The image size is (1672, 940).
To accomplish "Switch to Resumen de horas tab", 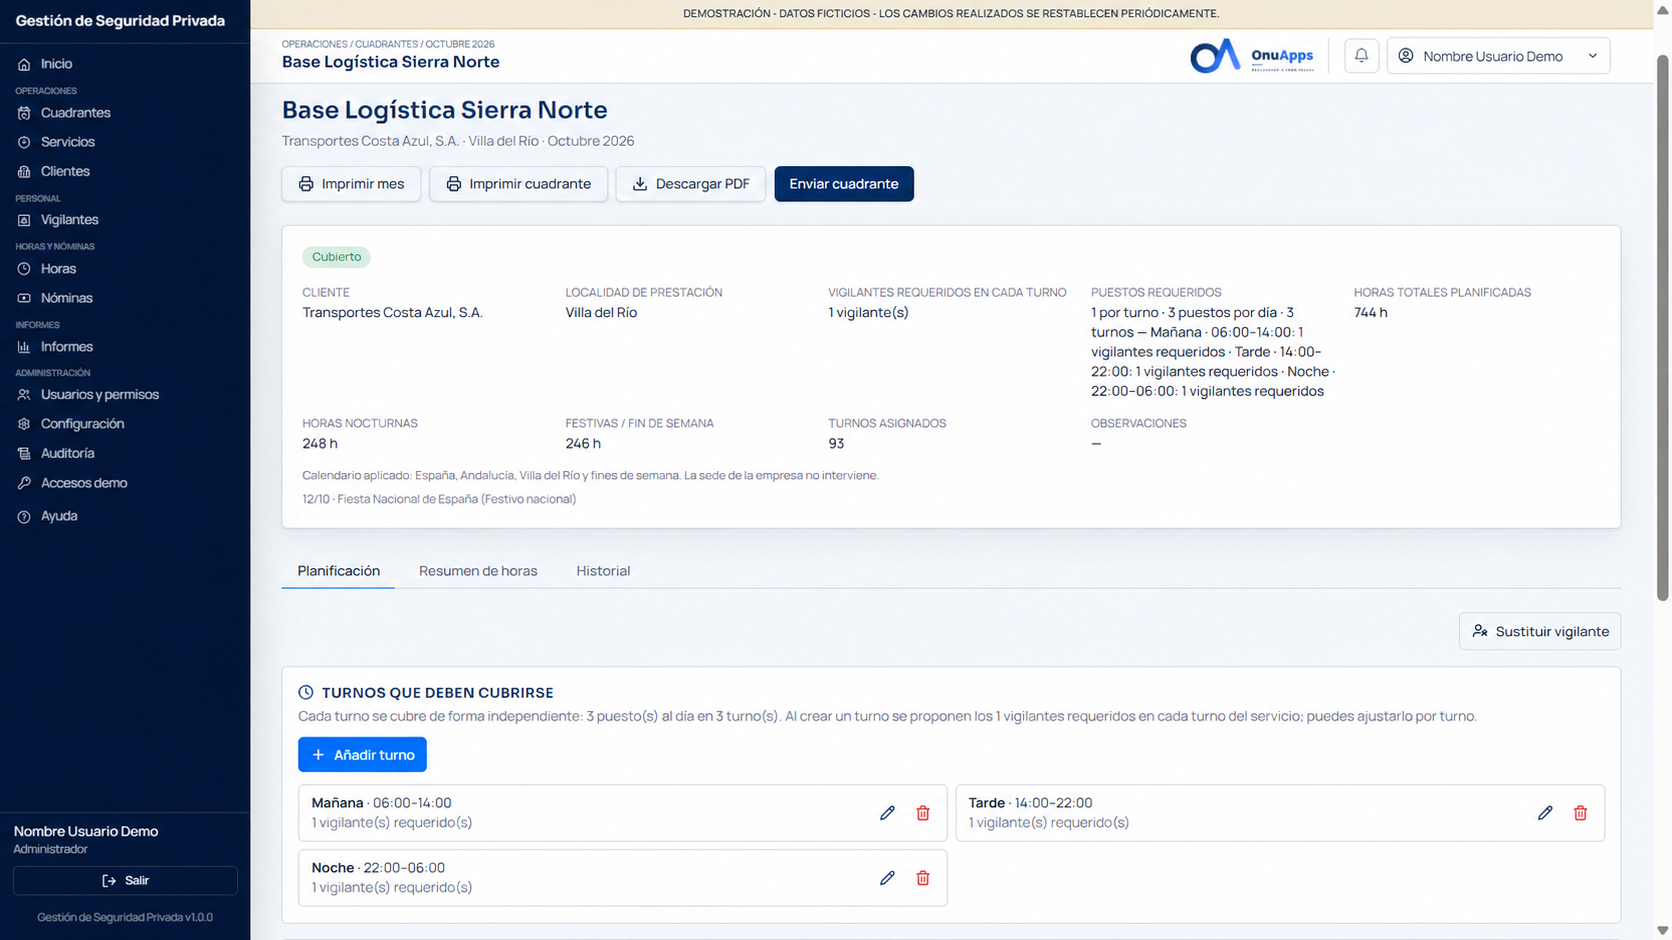I will 478,571.
